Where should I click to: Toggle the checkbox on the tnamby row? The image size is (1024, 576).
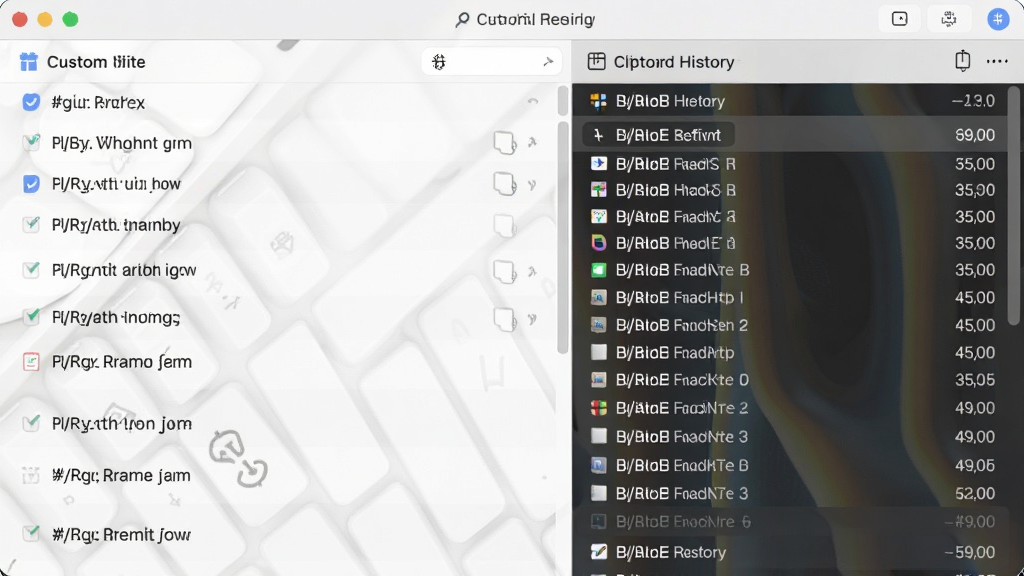pyautogui.click(x=31, y=225)
